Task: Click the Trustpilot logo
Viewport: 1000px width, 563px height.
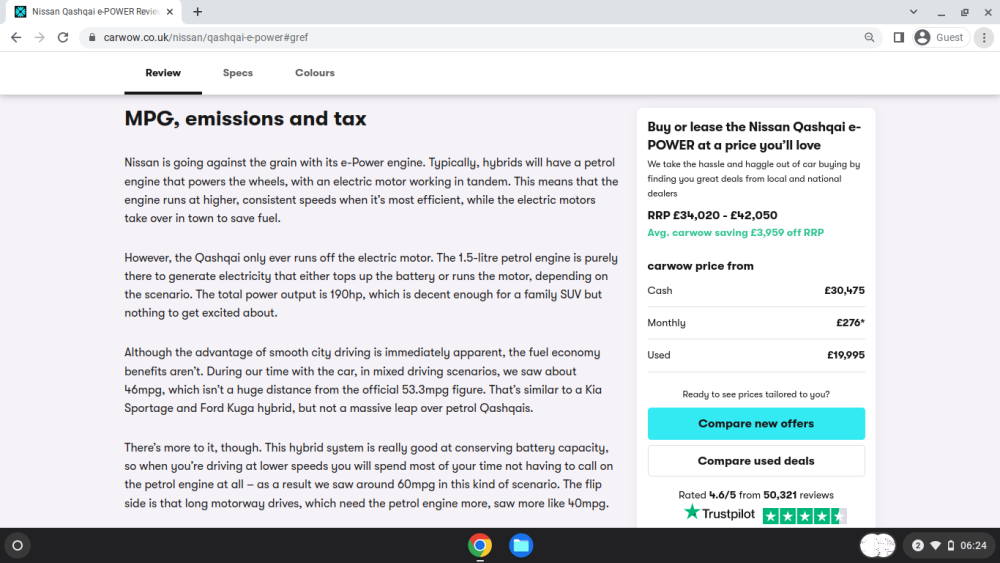Action: [719, 513]
